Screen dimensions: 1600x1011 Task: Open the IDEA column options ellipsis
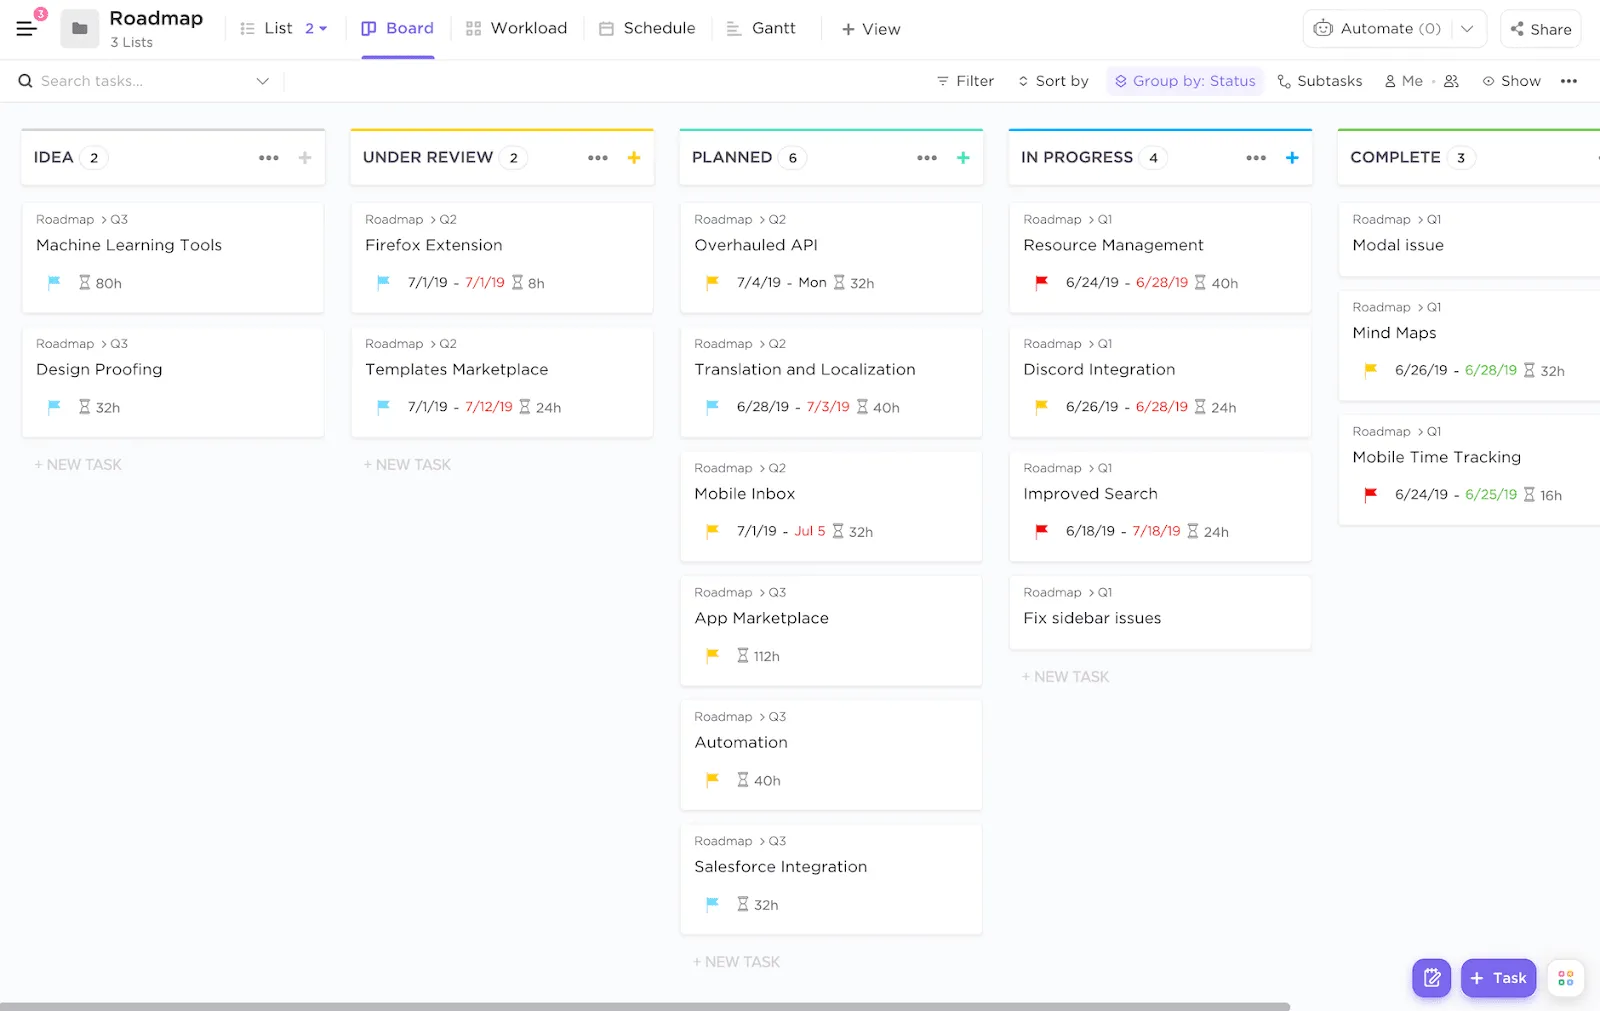click(x=269, y=158)
